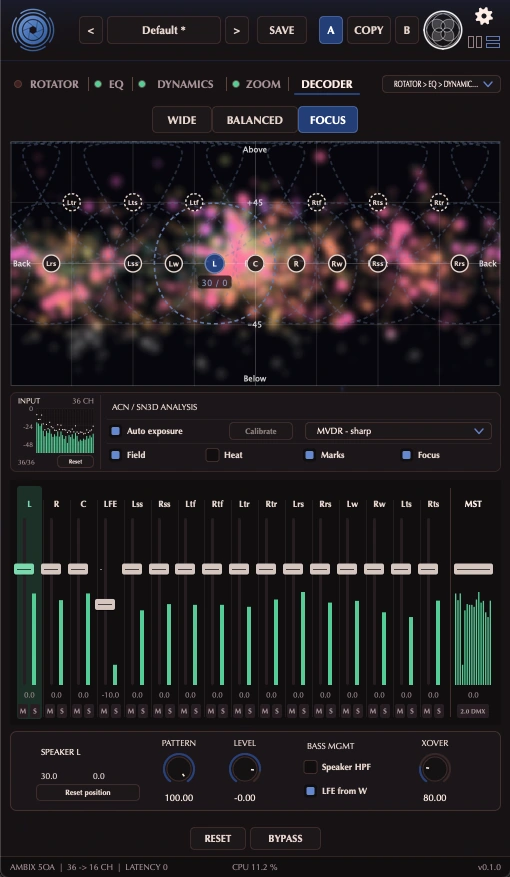Click the BYPASS button
510x877 pixels.
click(x=285, y=838)
